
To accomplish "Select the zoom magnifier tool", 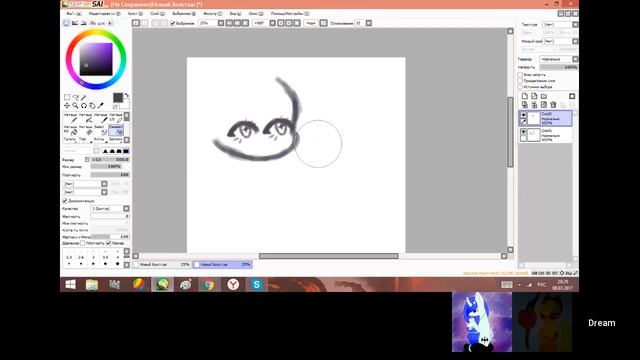I will click(76, 105).
